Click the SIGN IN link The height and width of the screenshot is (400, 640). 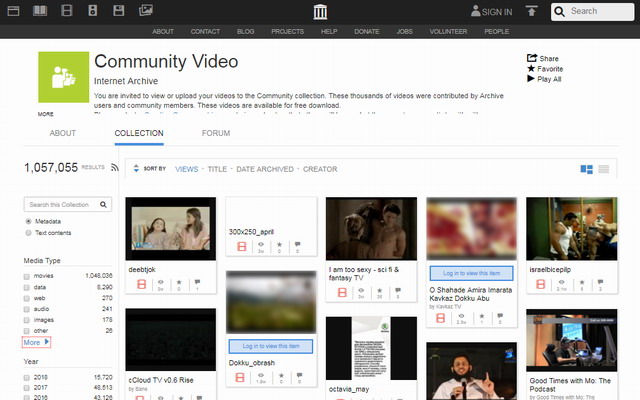[x=491, y=12]
